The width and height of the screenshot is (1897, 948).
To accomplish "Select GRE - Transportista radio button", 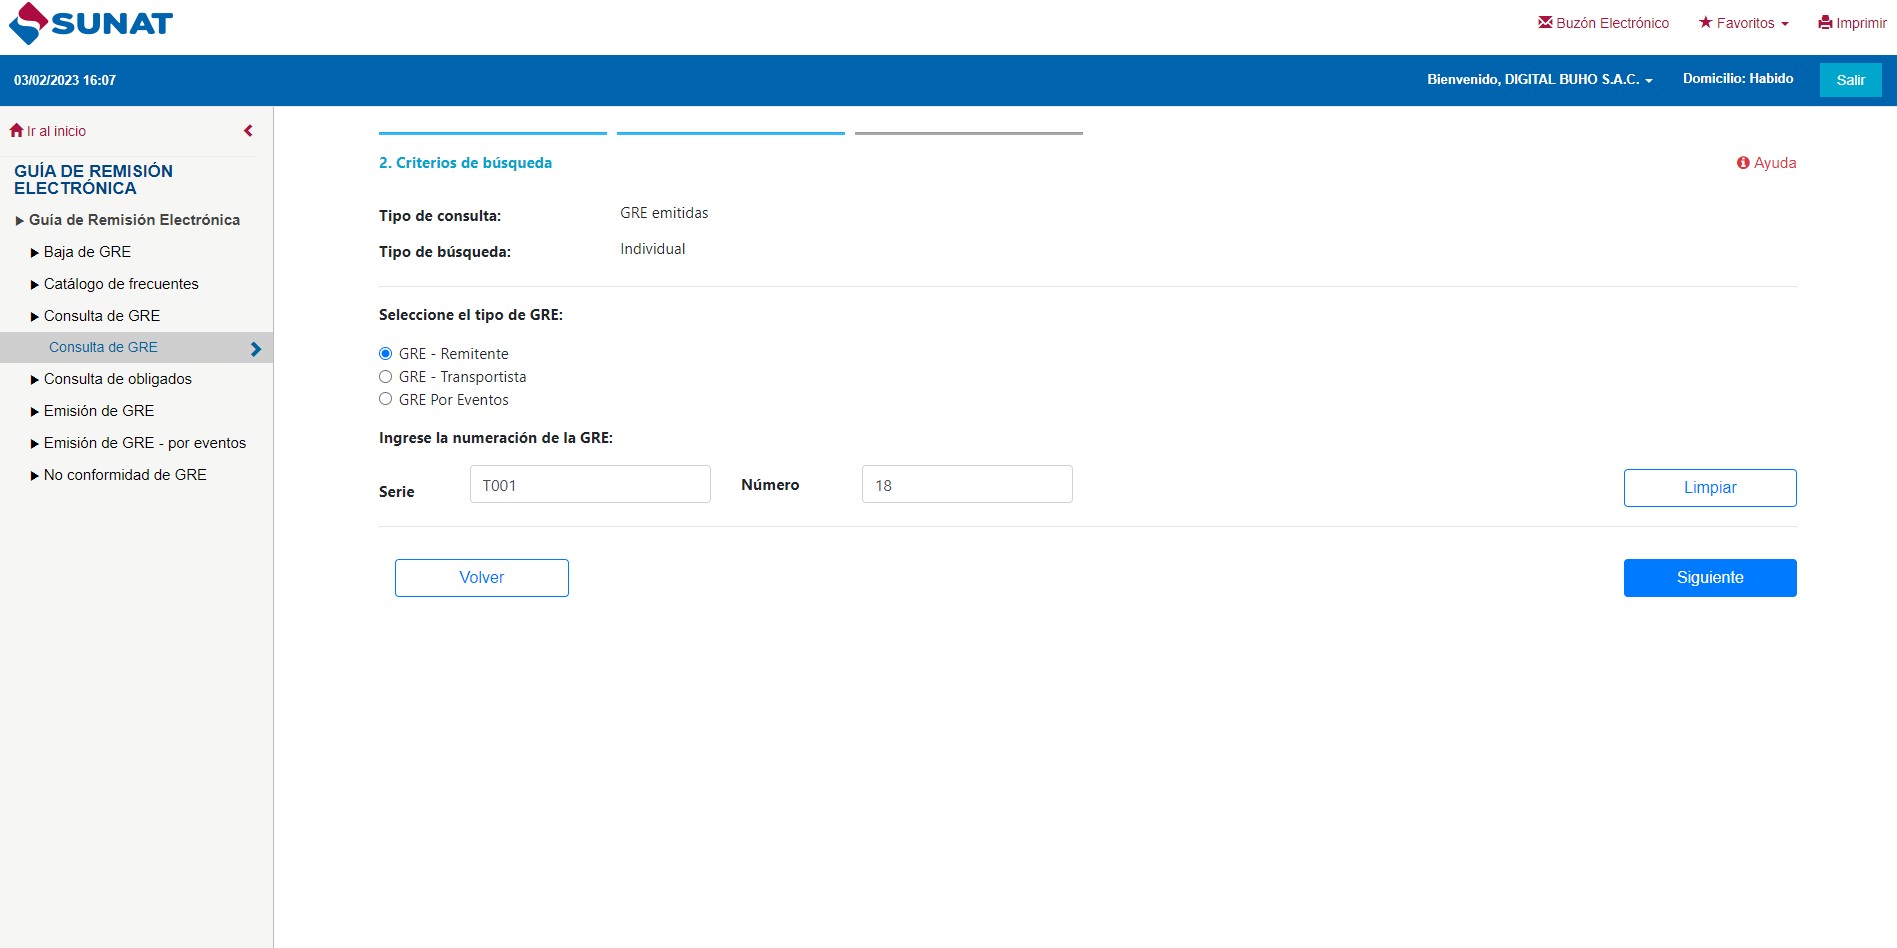I will 385,377.
